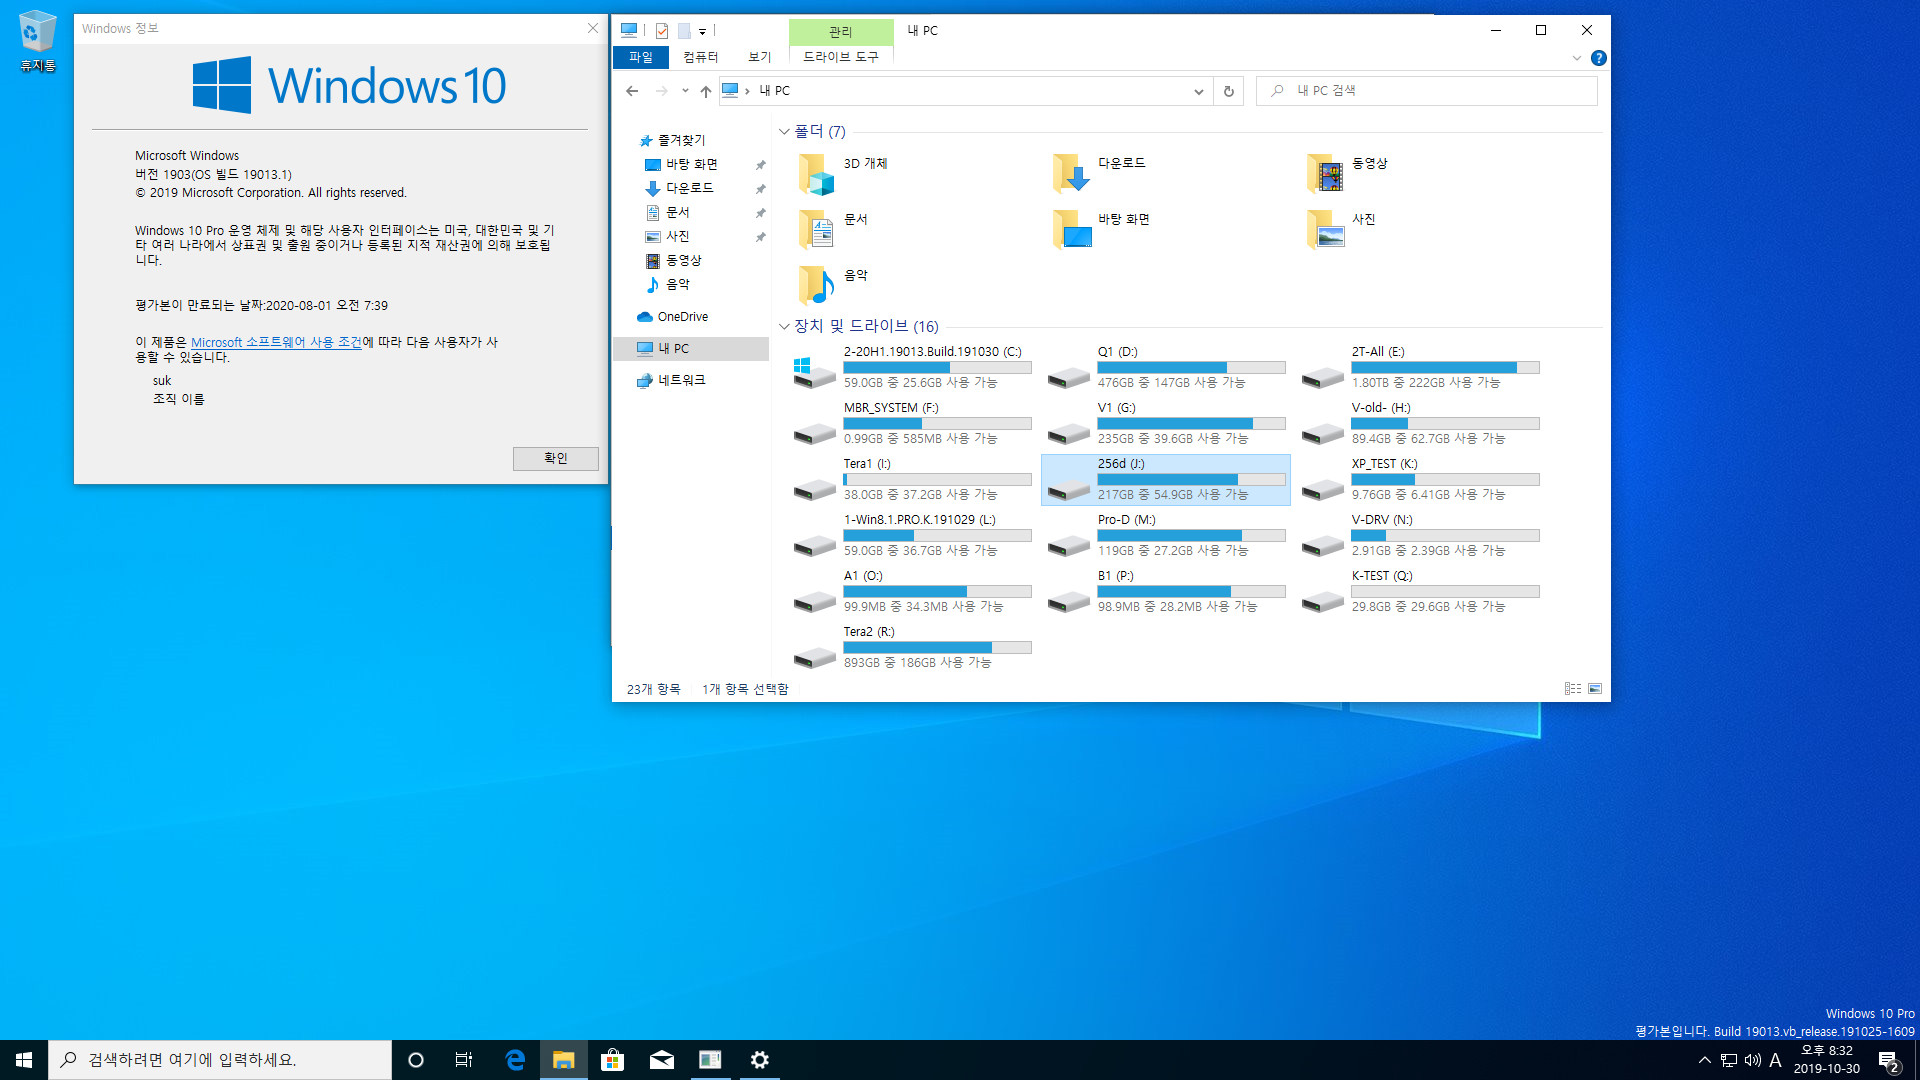Select the K-TEST (Q:) drive

coord(1420,591)
